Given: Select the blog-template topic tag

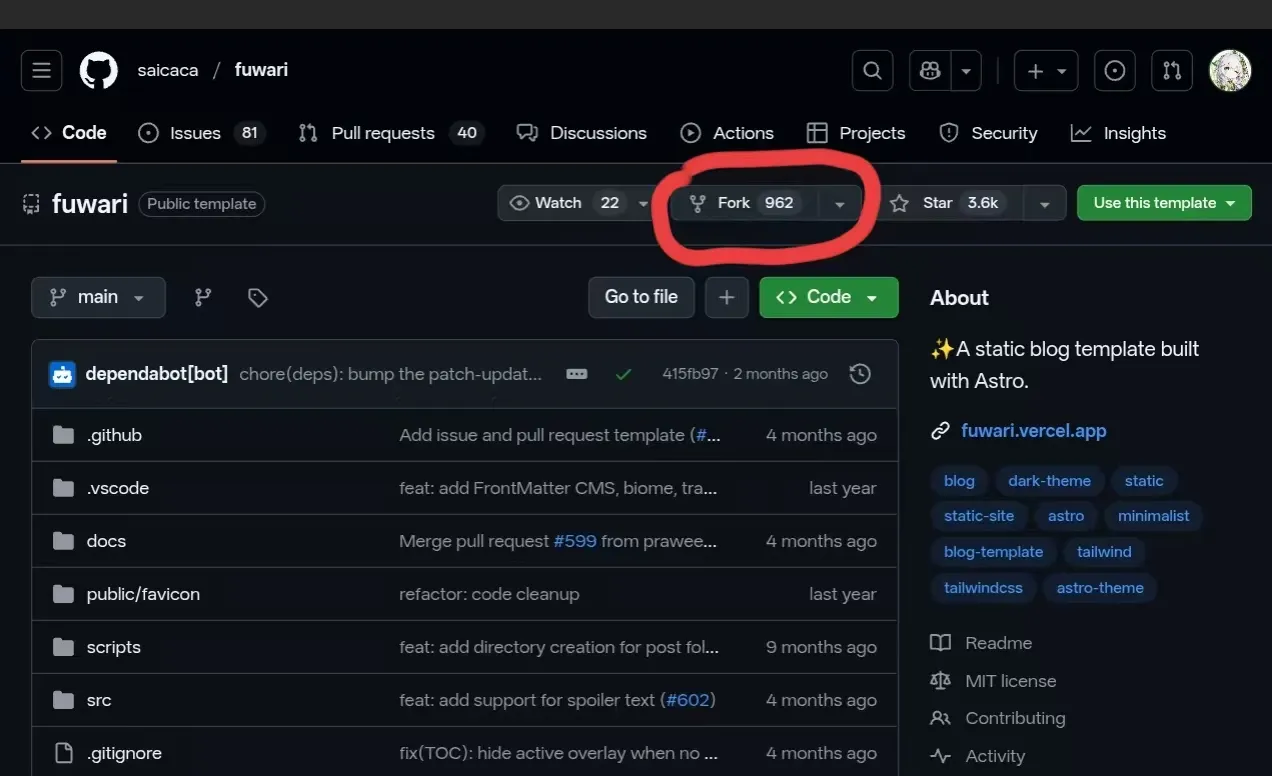Looking at the screenshot, I should click(x=993, y=552).
